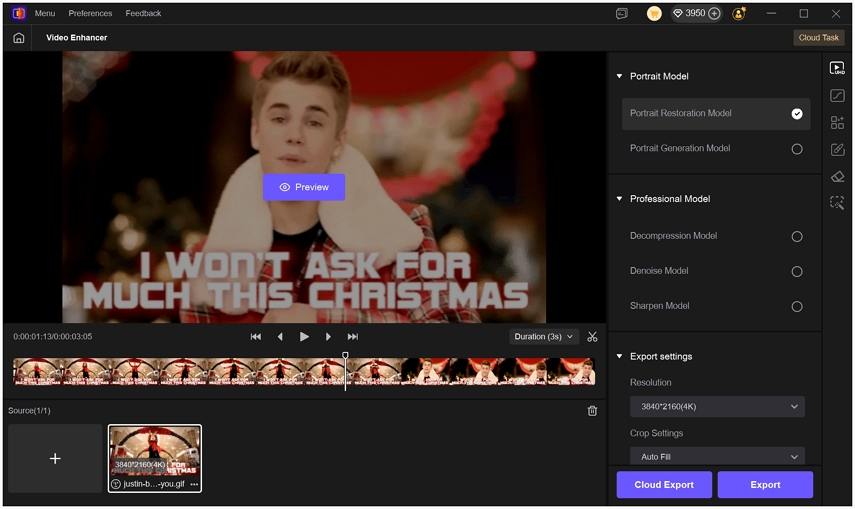Open the three-dot menu on justin-b...-you.gif
855x509 pixels.
pos(194,484)
